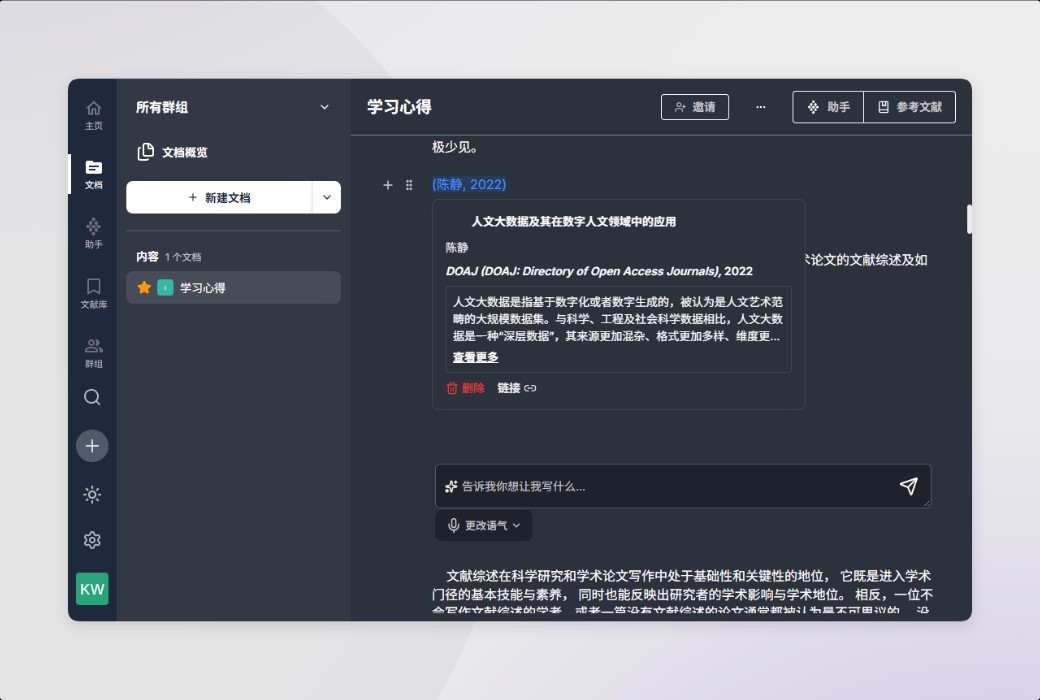Click the document scrollbar thumb
This screenshot has width=1040, height=700.
tap(969, 219)
